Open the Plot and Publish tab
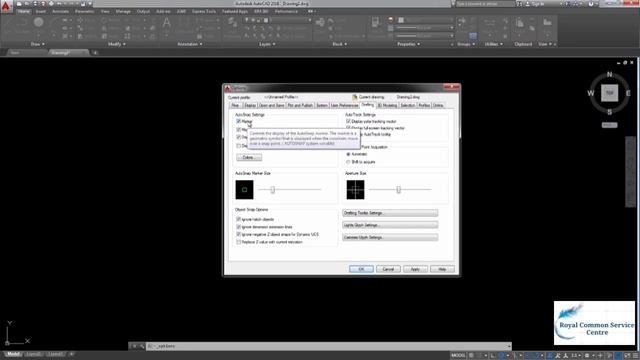Viewport: 640px width, 360px height. click(x=300, y=105)
